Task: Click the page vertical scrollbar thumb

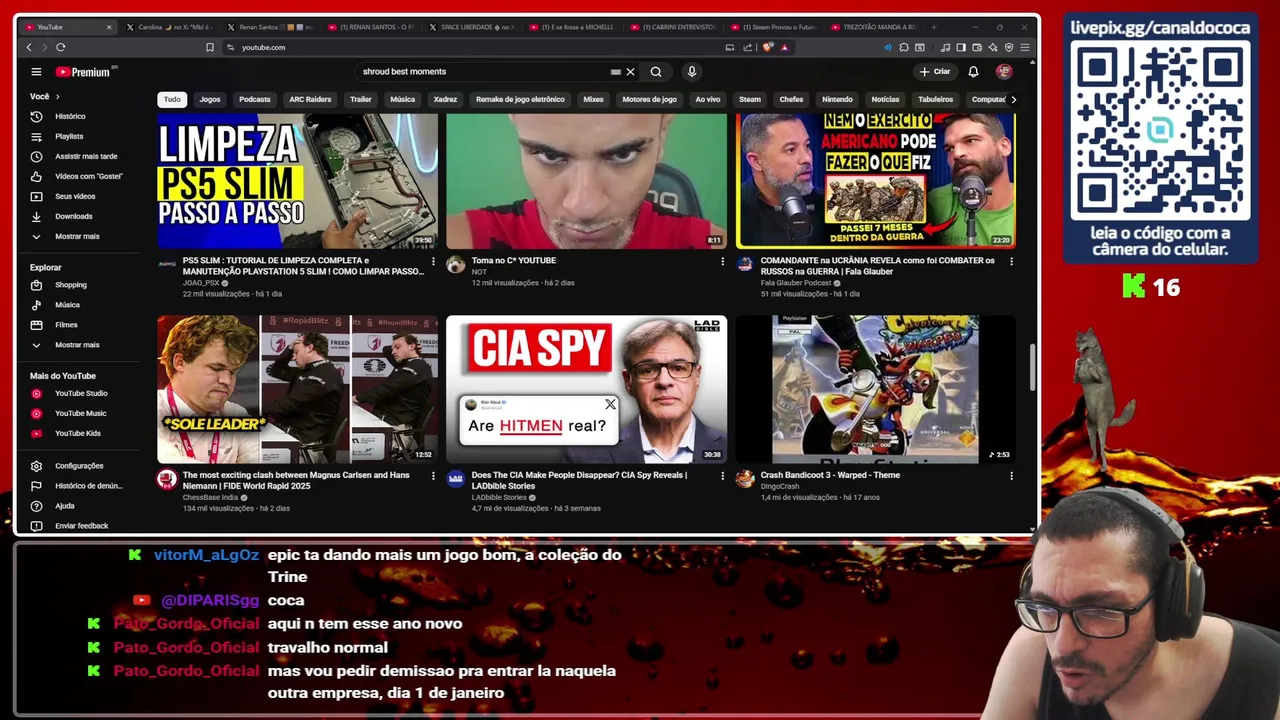Action: pyautogui.click(x=1033, y=368)
